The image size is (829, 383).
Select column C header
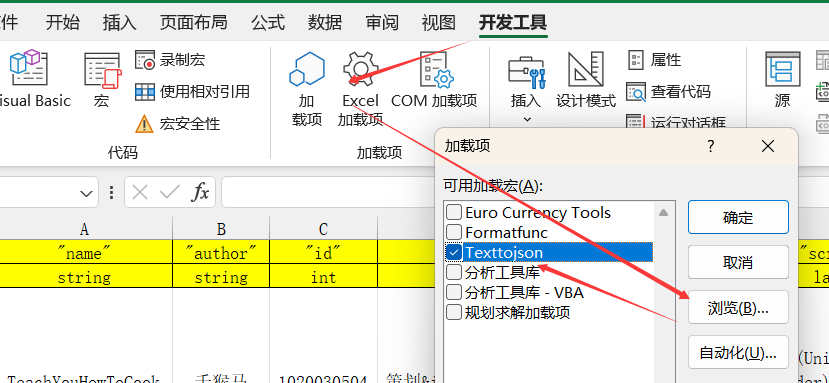pos(324,229)
